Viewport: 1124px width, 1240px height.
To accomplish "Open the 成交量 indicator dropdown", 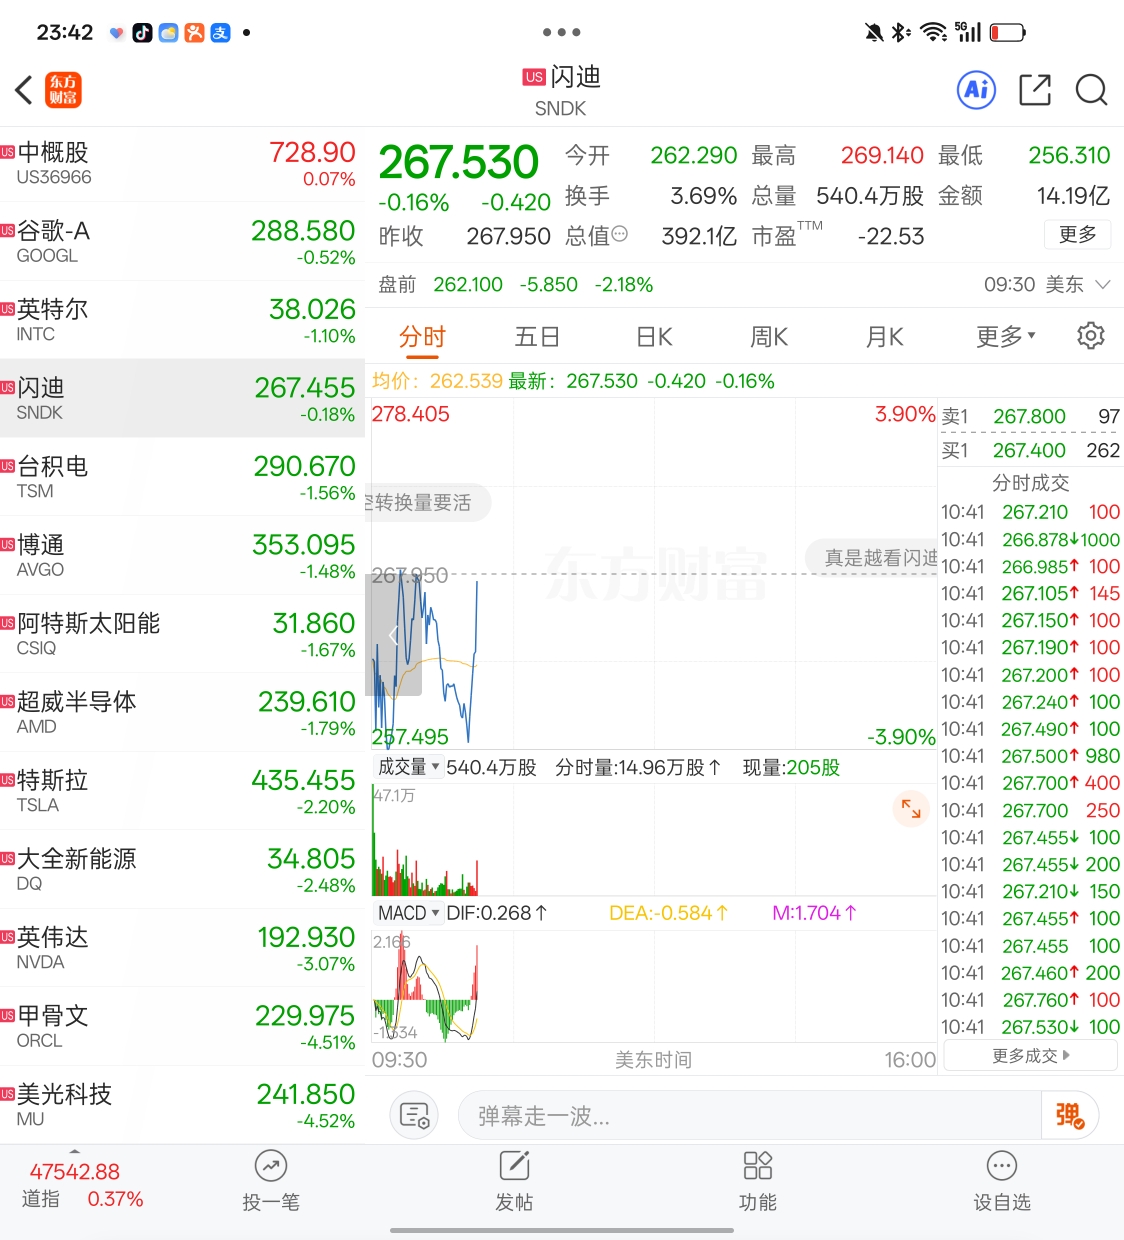I will coord(409,767).
